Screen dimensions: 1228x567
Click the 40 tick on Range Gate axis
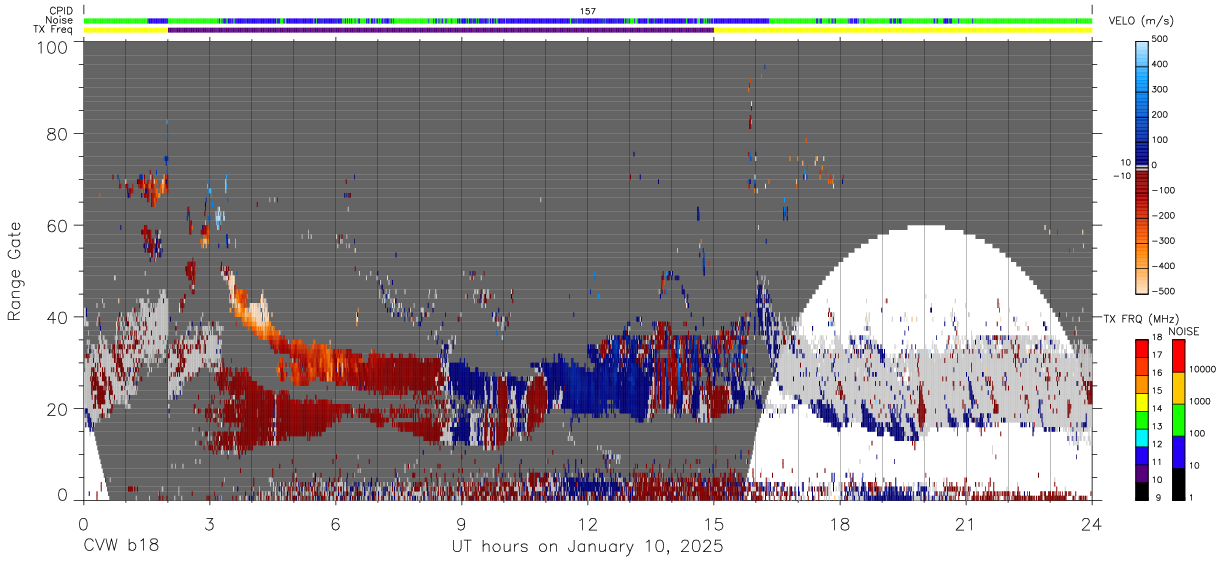[59, 317]
